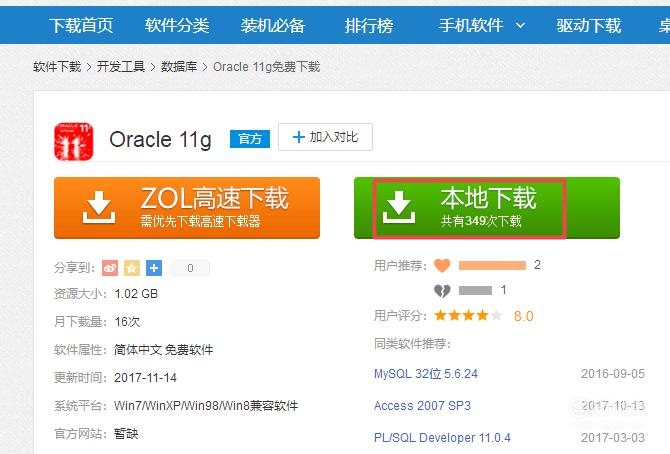Downvote with the broken heart icon
The width and height of the screenshot is (670, 454).
(x=442, y=291)
